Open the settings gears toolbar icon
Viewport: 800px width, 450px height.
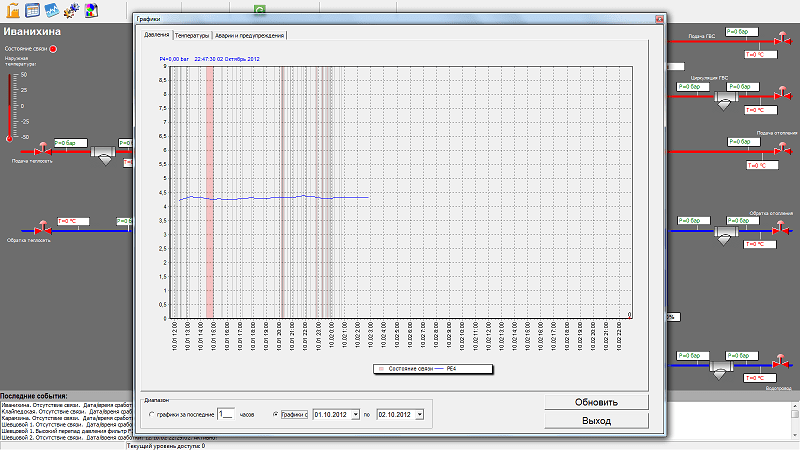coord(70,10)
